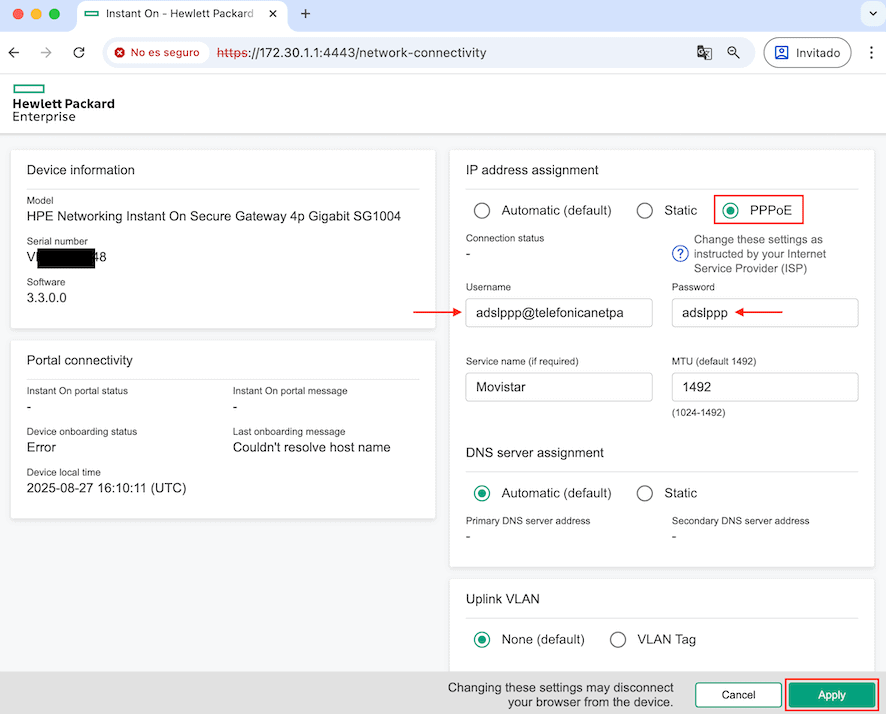The image size is (886, 714).
Task: Click the zoom magnifier icon in address bar
Action: pos(734,53)
